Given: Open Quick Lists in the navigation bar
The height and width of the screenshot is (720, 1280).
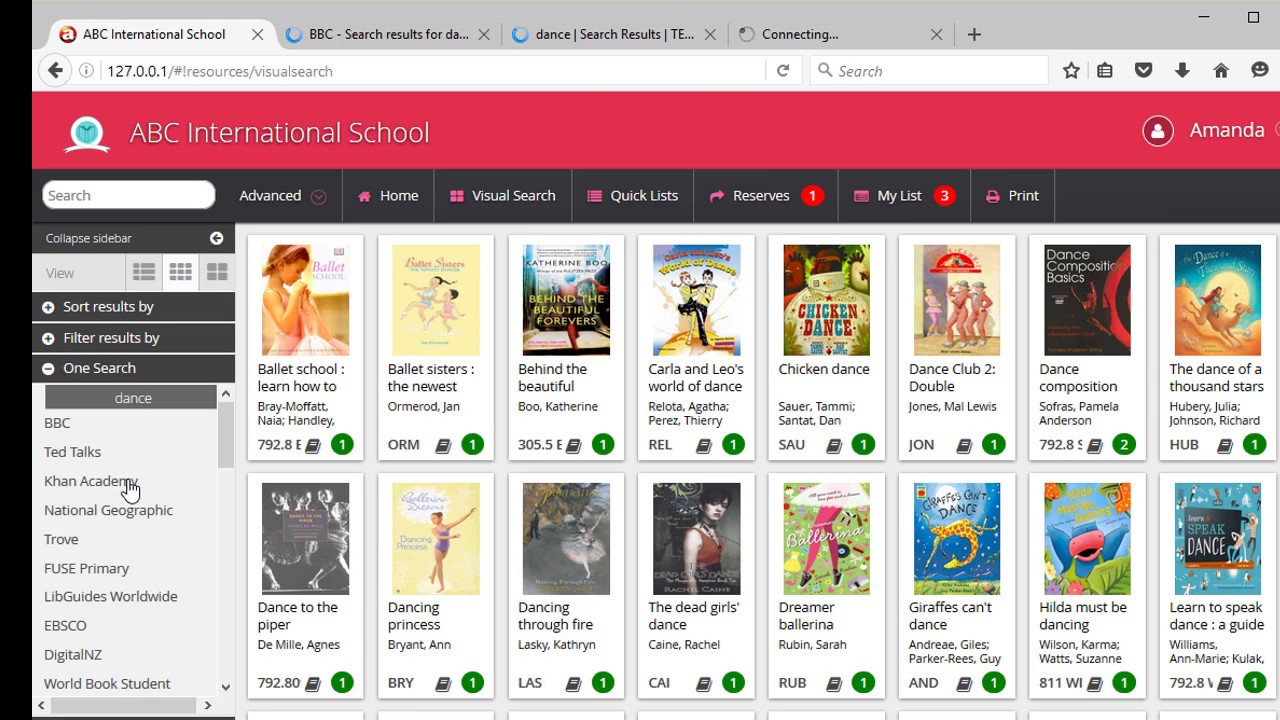Looking at the screenshot, I should 632,196.
